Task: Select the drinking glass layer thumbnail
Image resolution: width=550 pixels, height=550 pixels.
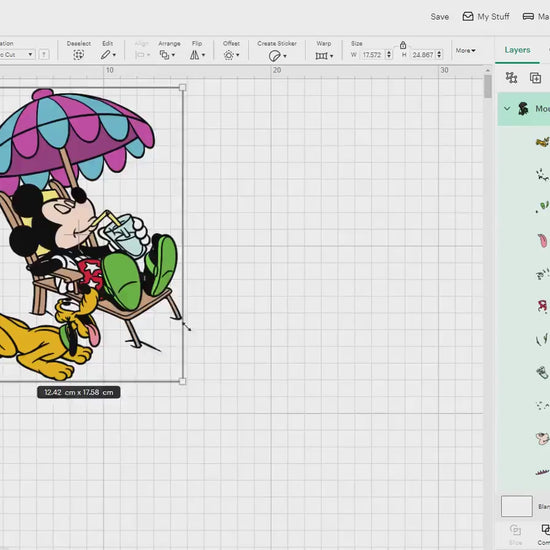Action: coord(543,372)
